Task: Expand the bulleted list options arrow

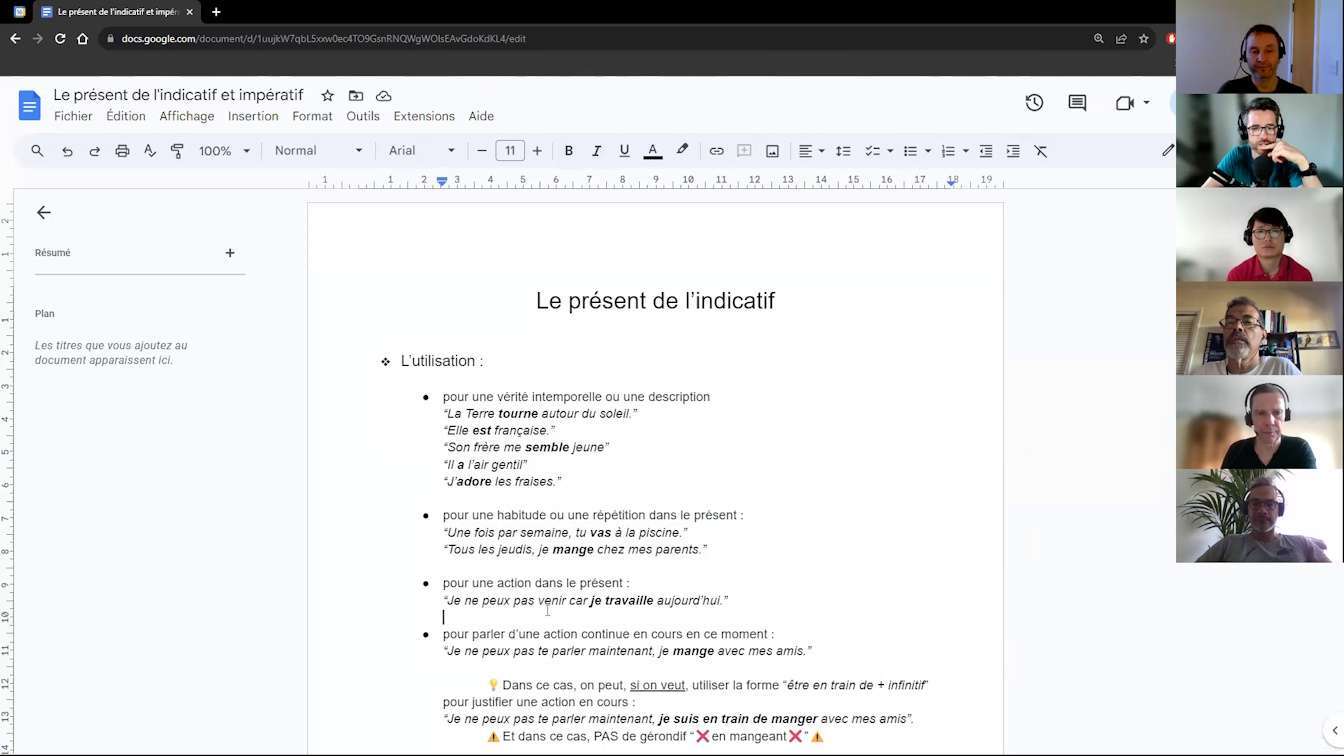Action: pyautogui.click(x=928, y=151)
